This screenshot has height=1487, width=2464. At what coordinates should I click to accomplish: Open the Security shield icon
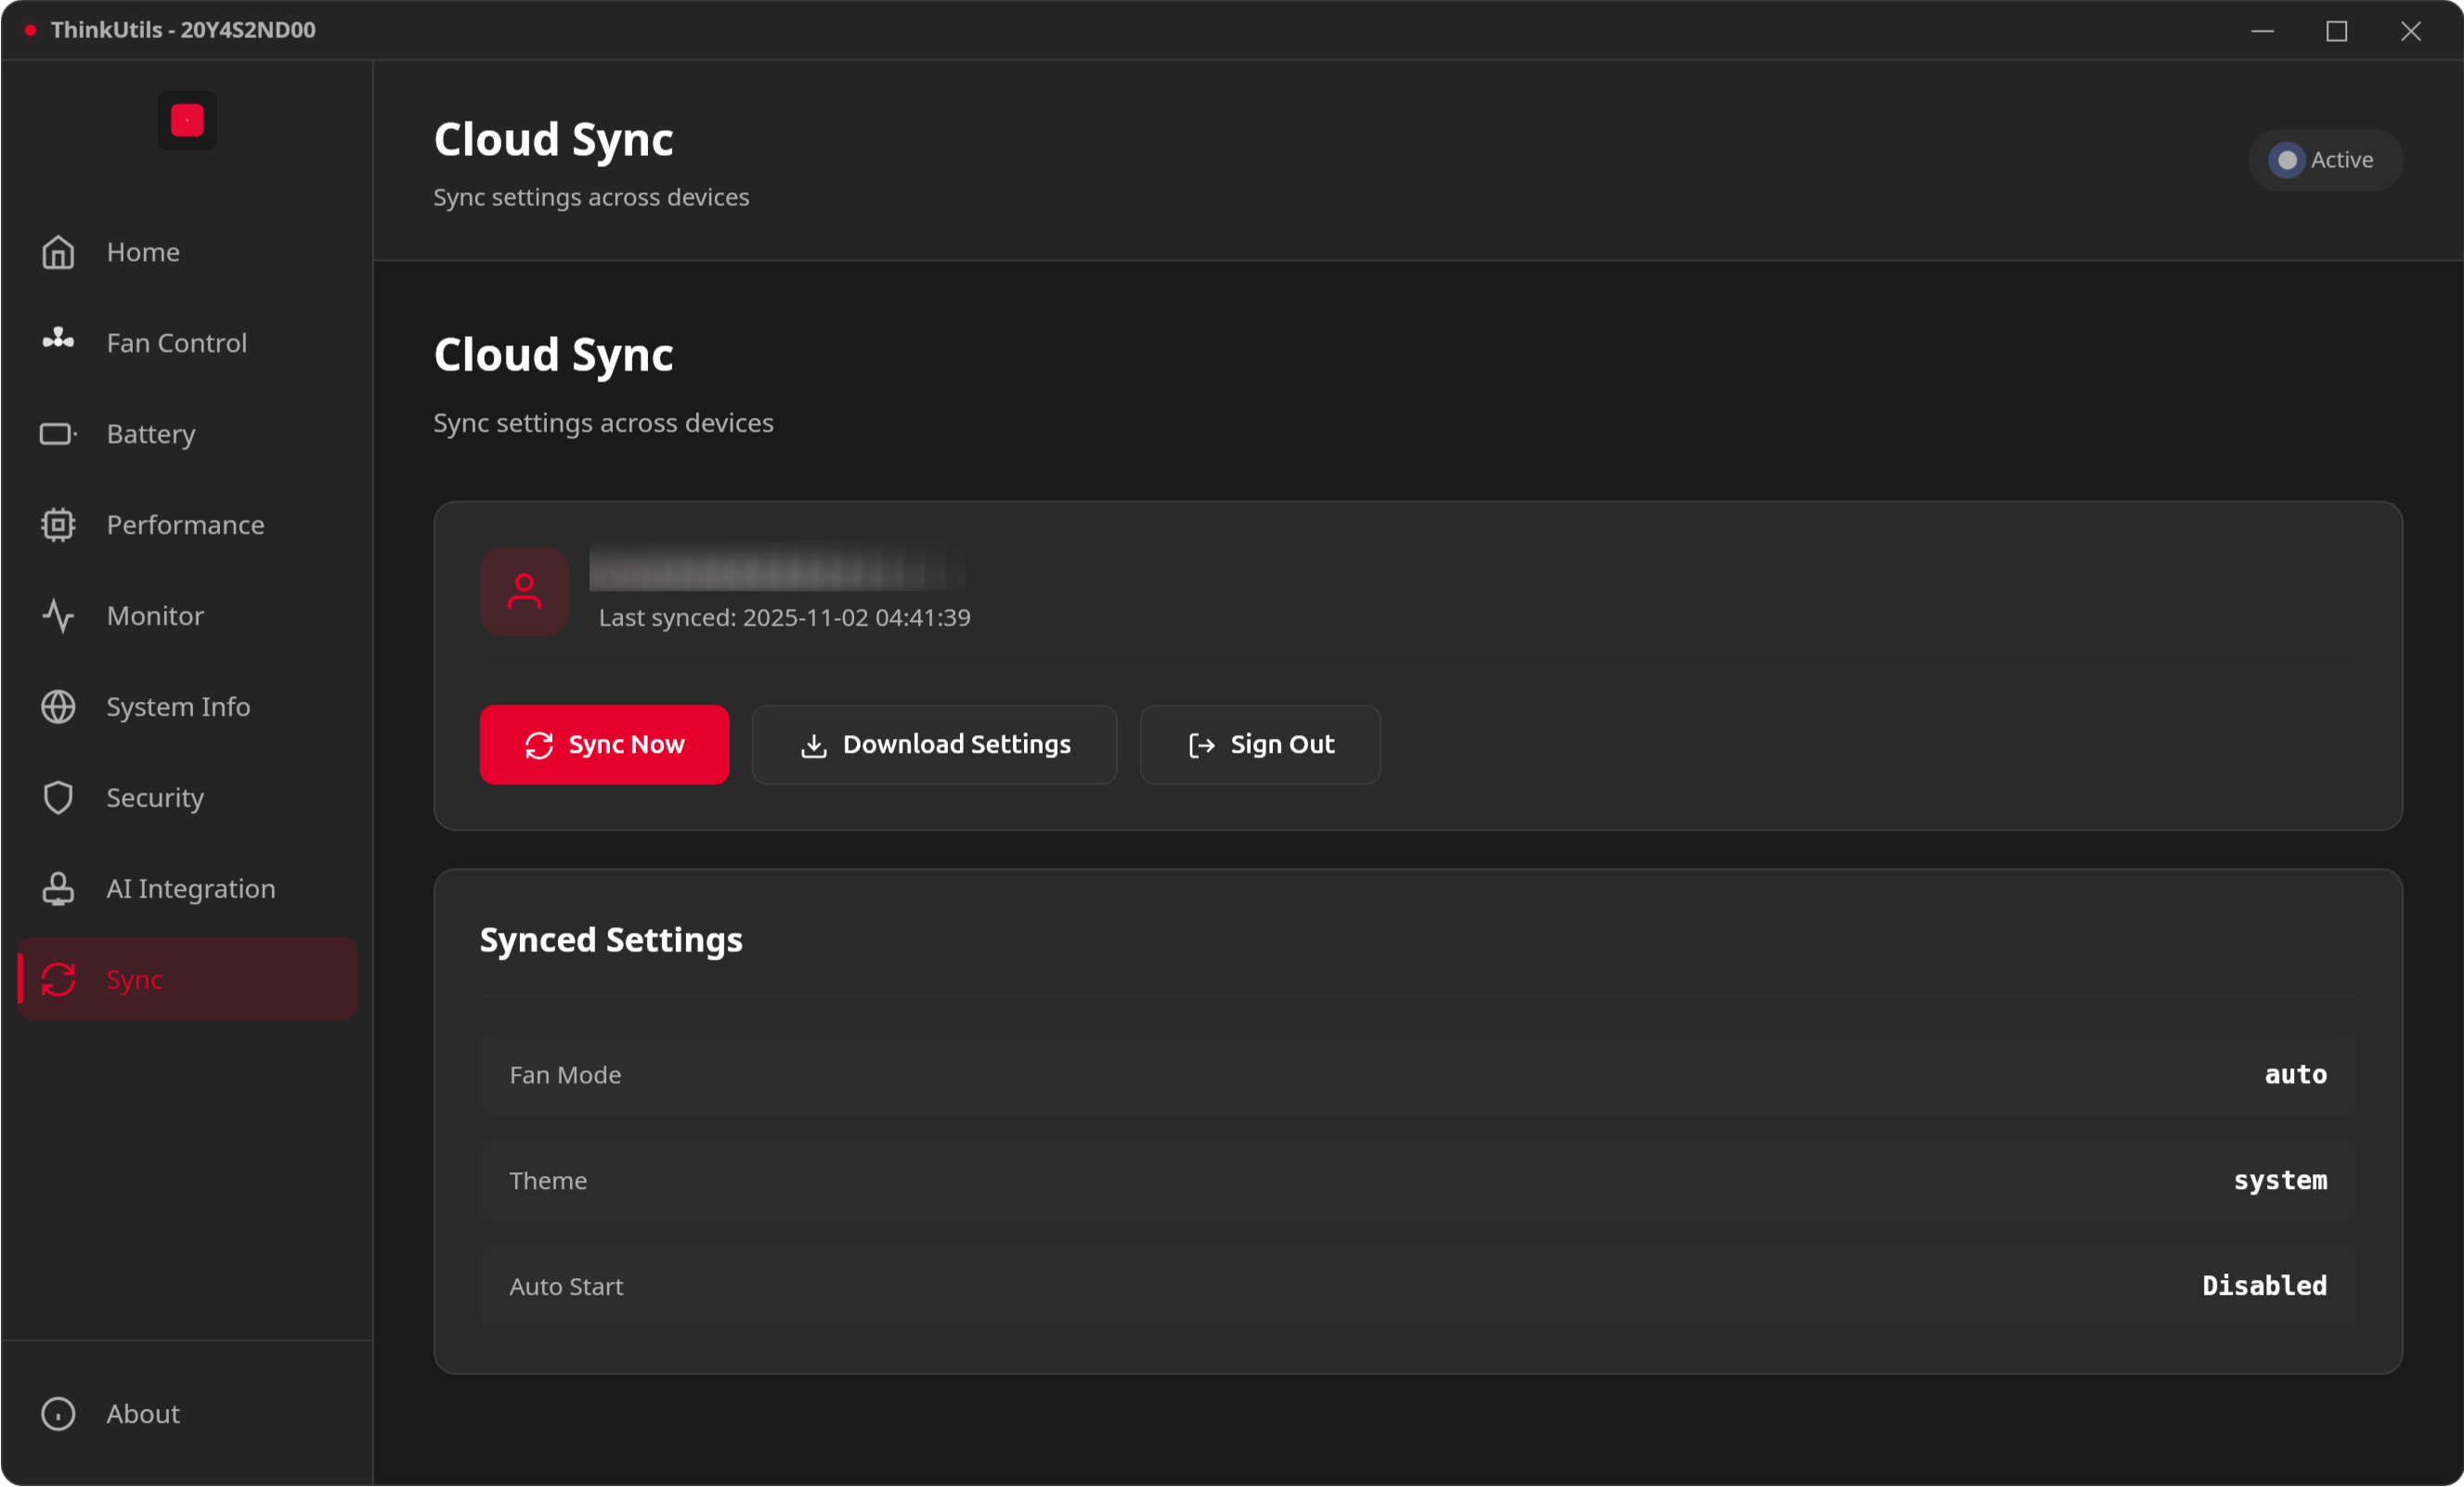pos(58,797)
